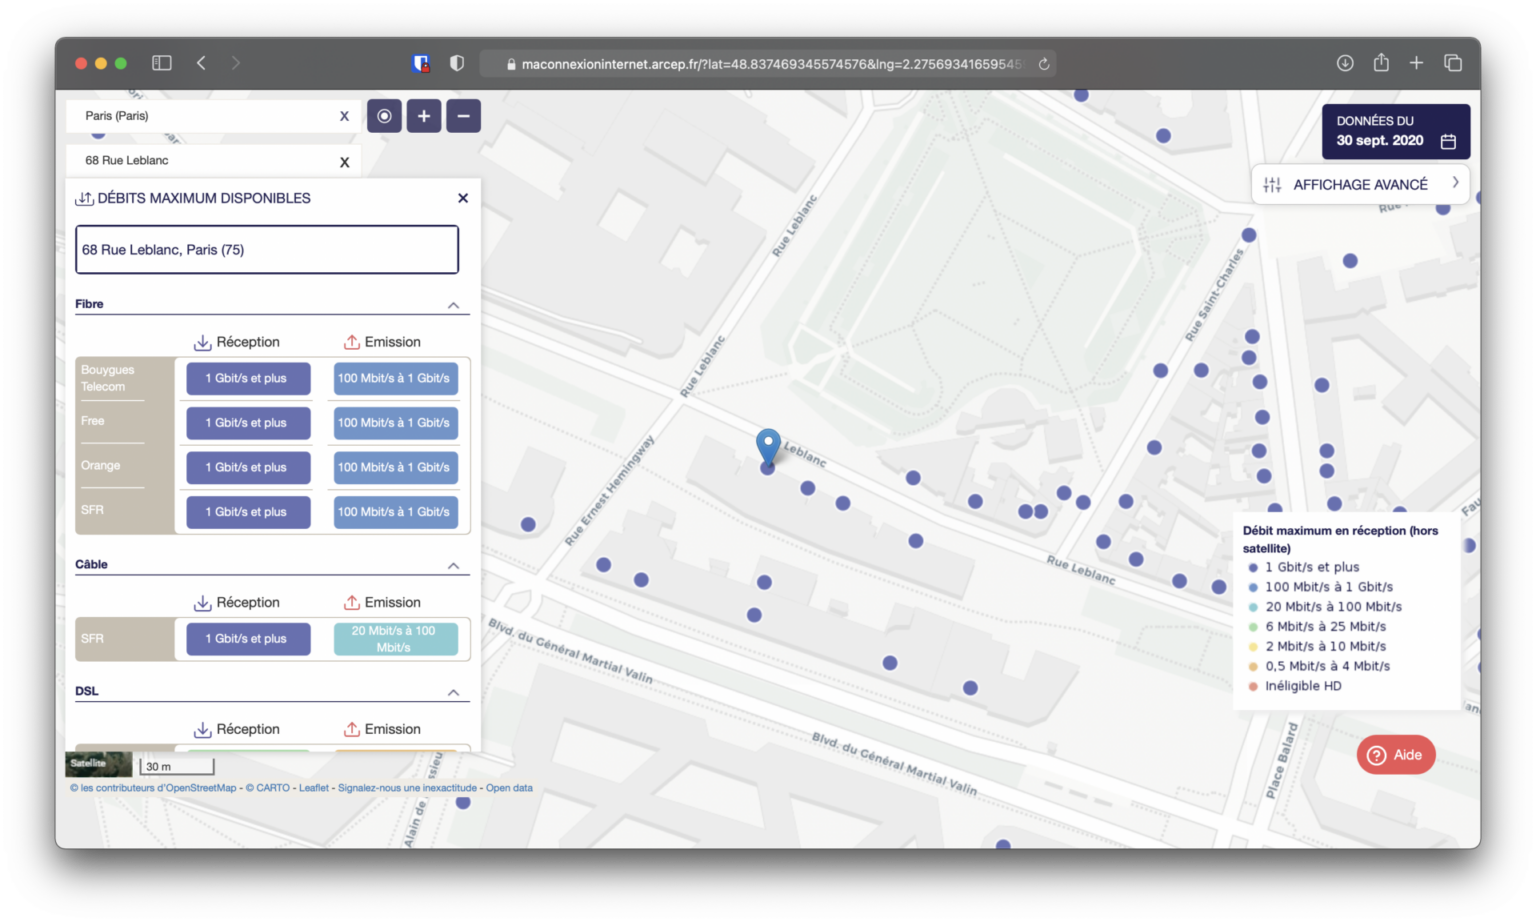The image size is (1536, 922).
Task: Click the 6 Mbit/s à 25 Mbit/s legend dot
Action: pos(1253,627)
